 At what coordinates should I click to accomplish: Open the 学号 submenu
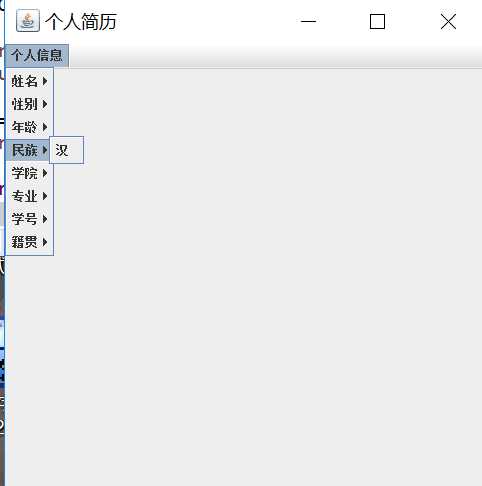pyautogui.click(x=29, y=219)
